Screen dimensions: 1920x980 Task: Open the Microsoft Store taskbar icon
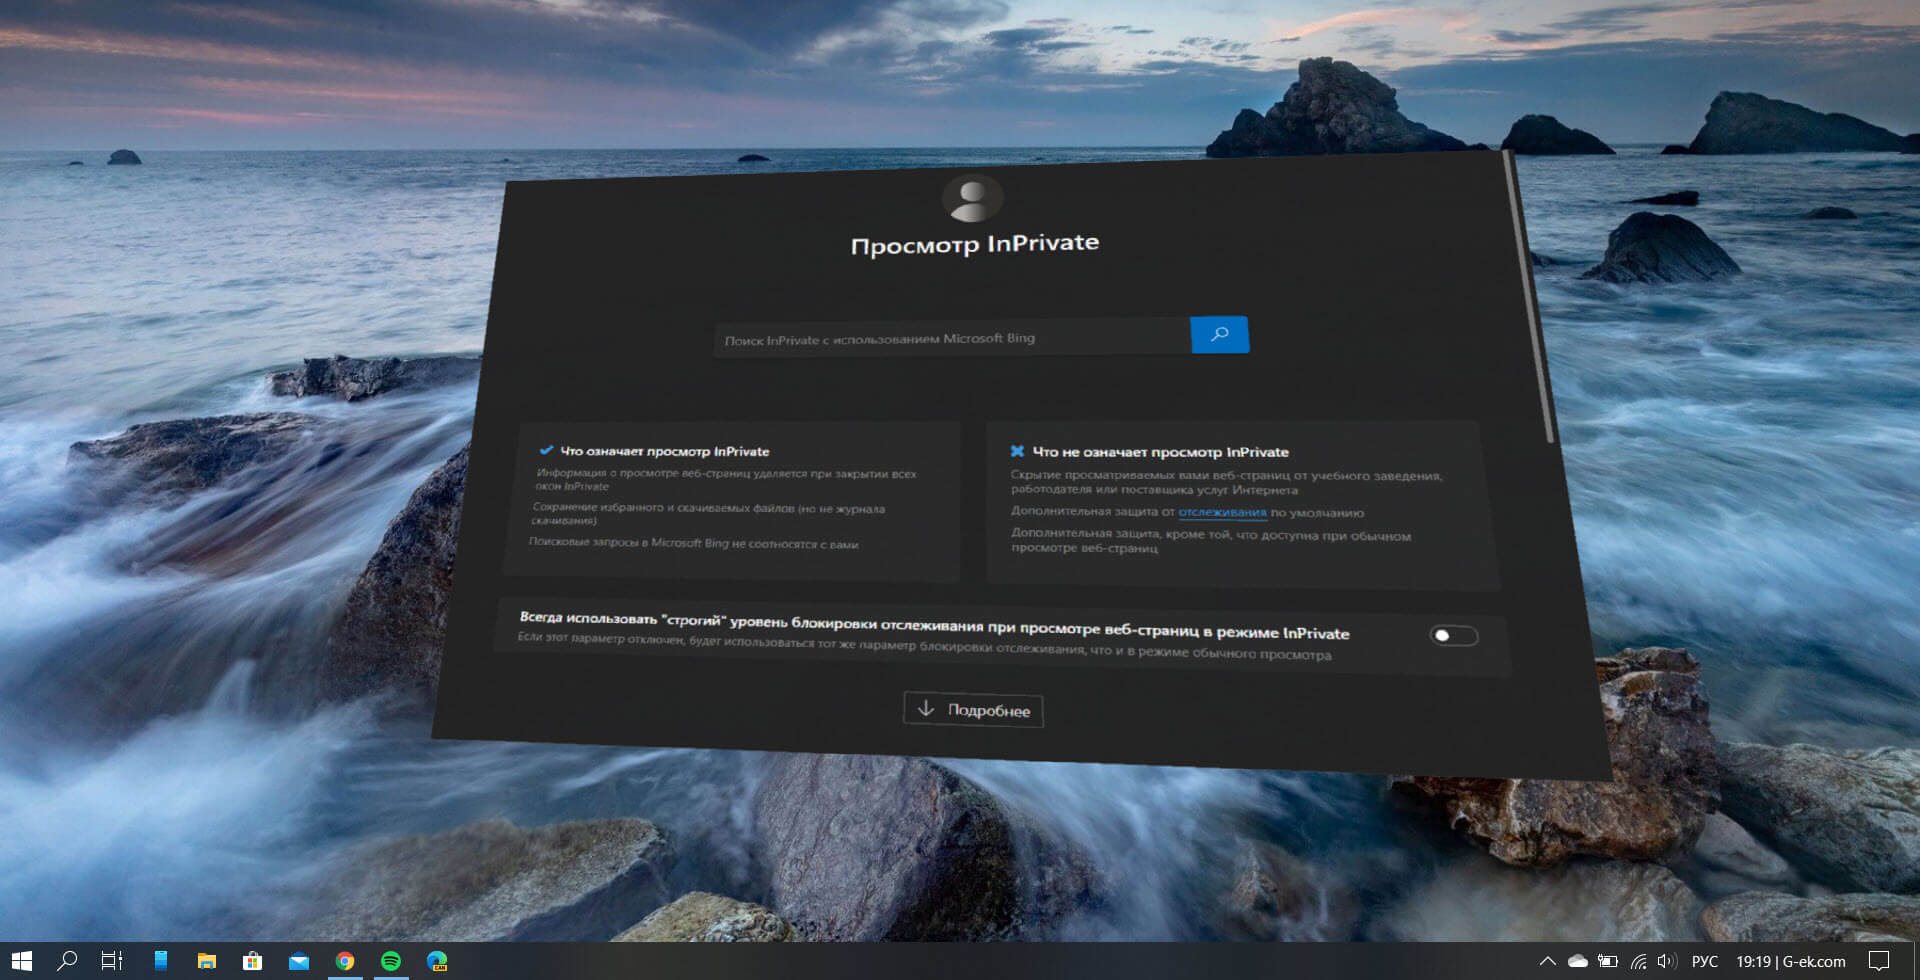[252, 961]
